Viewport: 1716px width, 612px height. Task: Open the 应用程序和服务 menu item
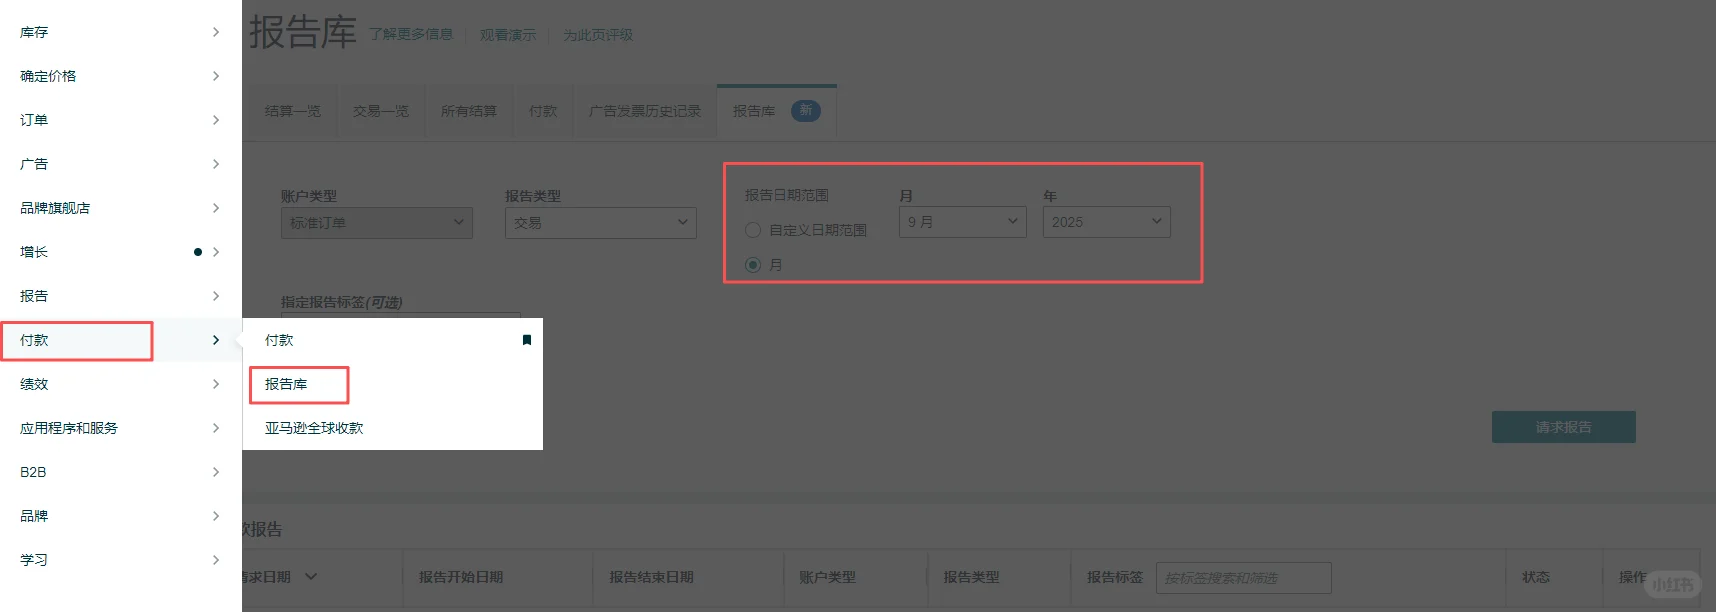pos(121,428)
